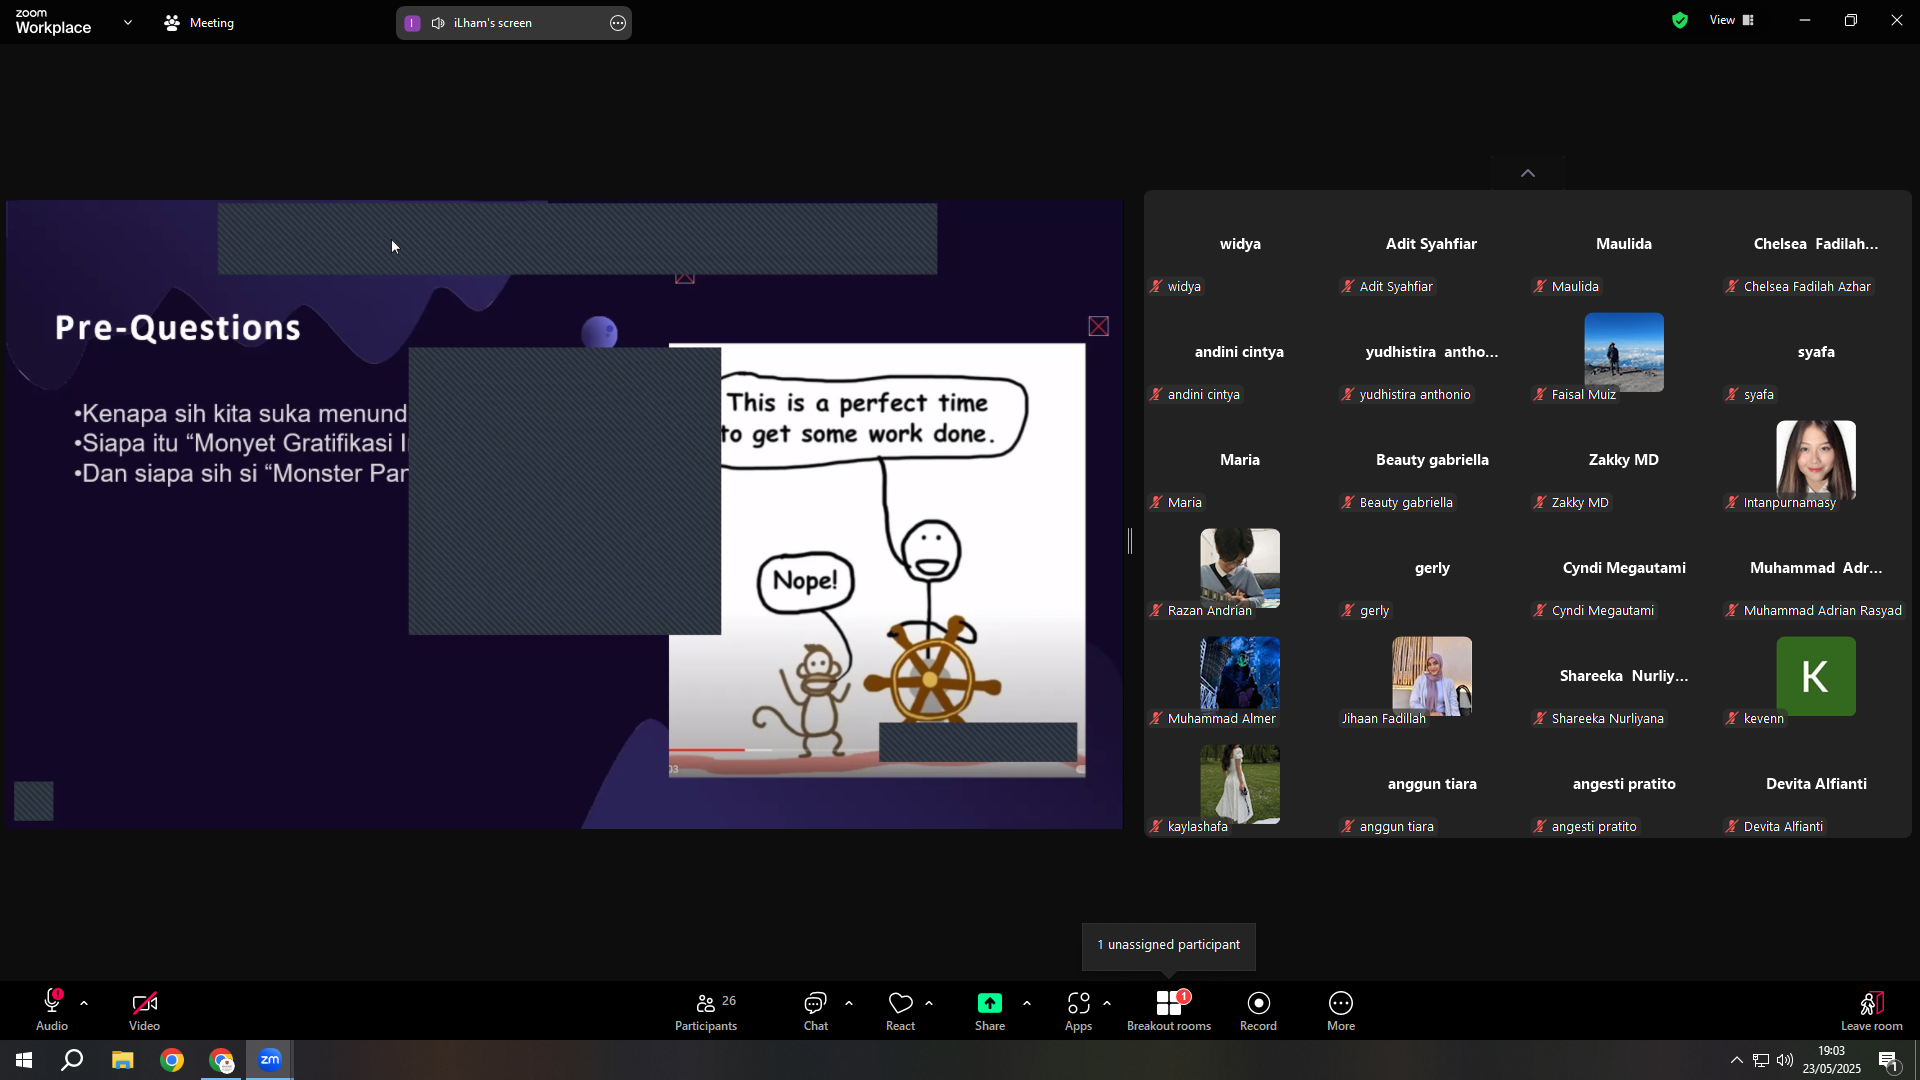Switch to Meeting tab
Screen dimensions: 1920x1080
tap(199, 22)
